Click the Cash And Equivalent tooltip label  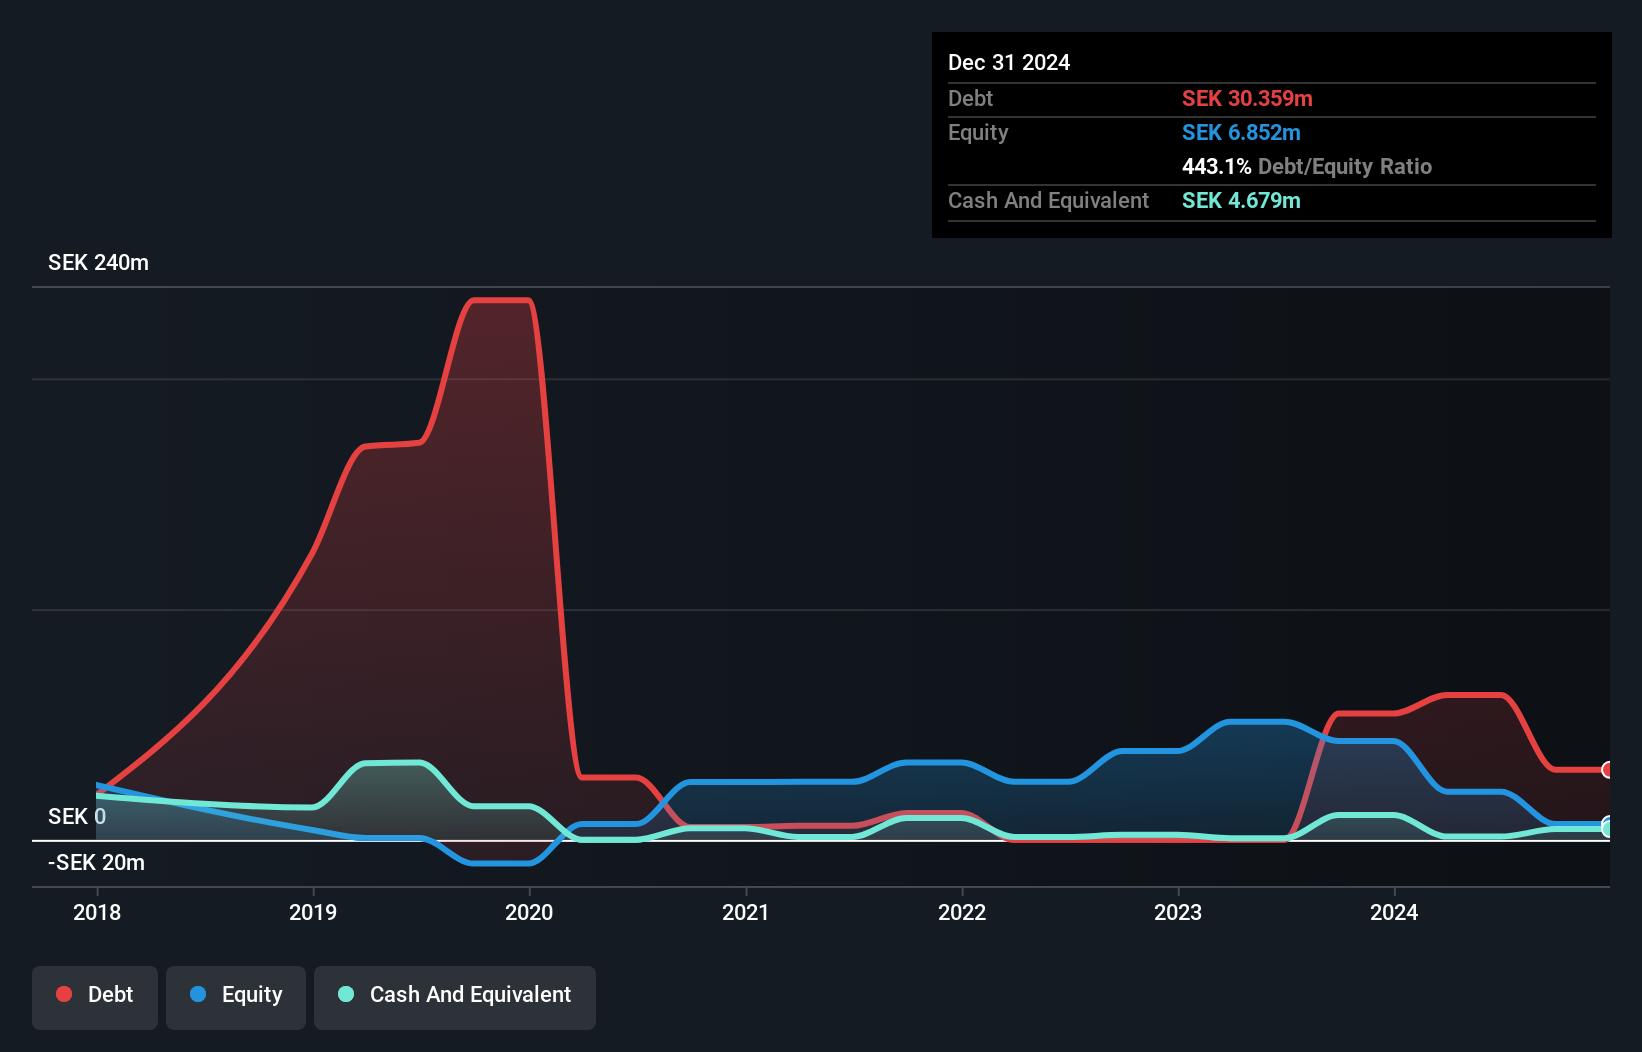1048,200
